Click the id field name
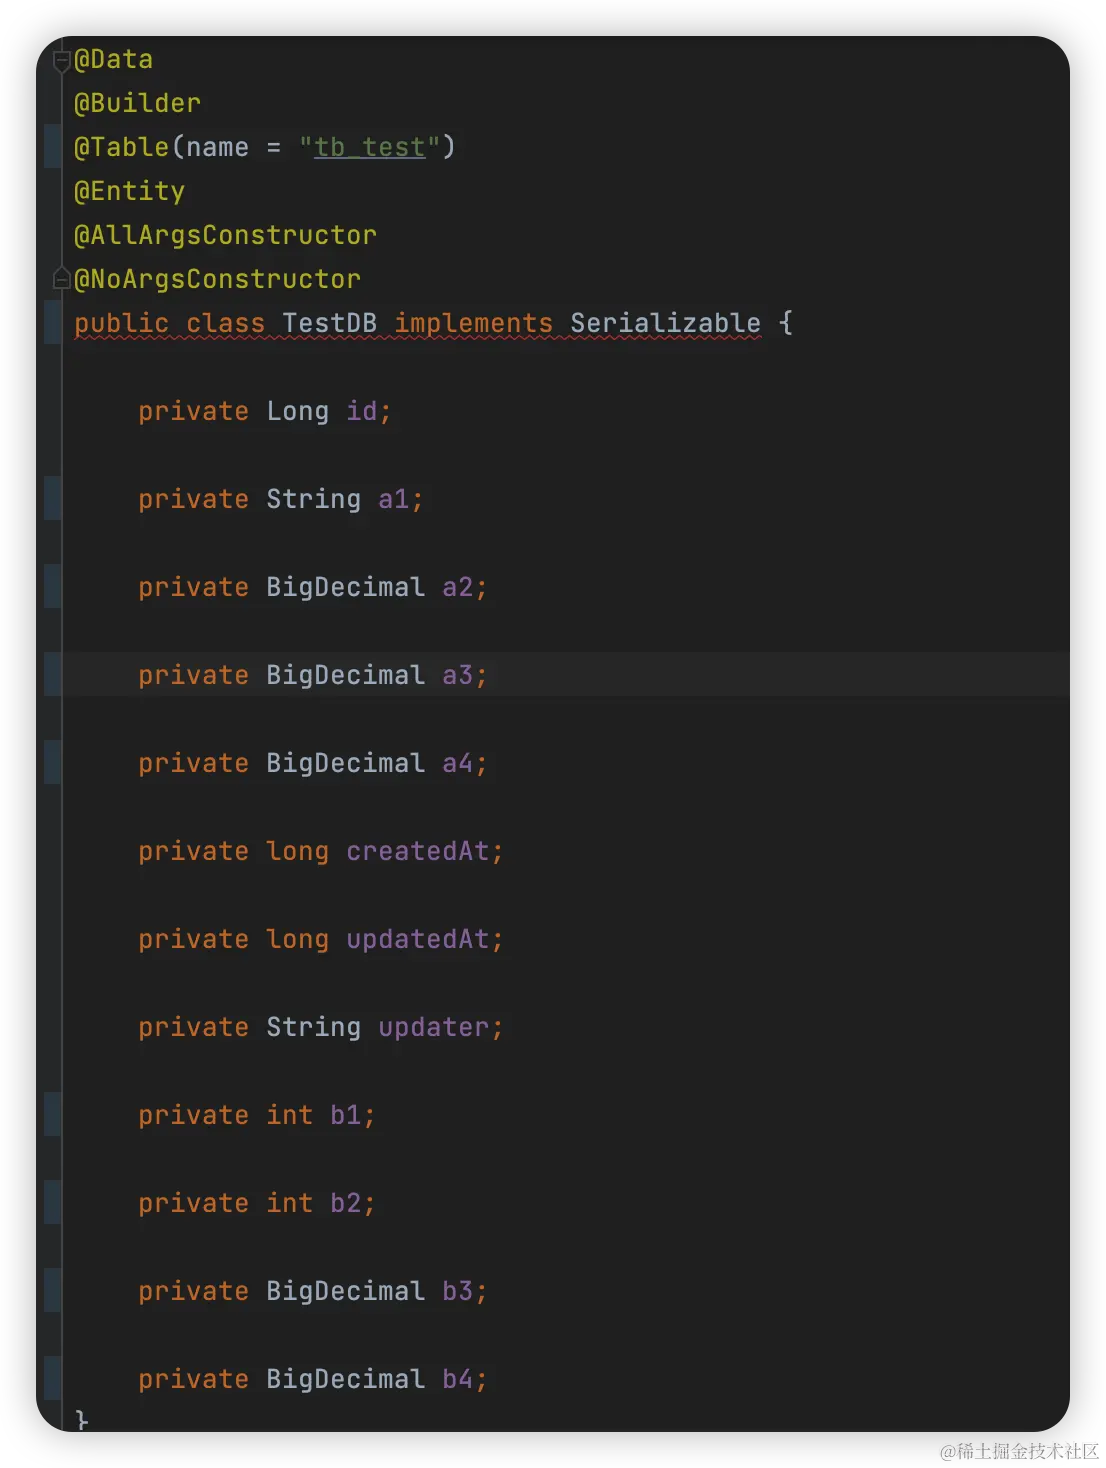The image size is (1106, 1468). [x=362, y=411]
